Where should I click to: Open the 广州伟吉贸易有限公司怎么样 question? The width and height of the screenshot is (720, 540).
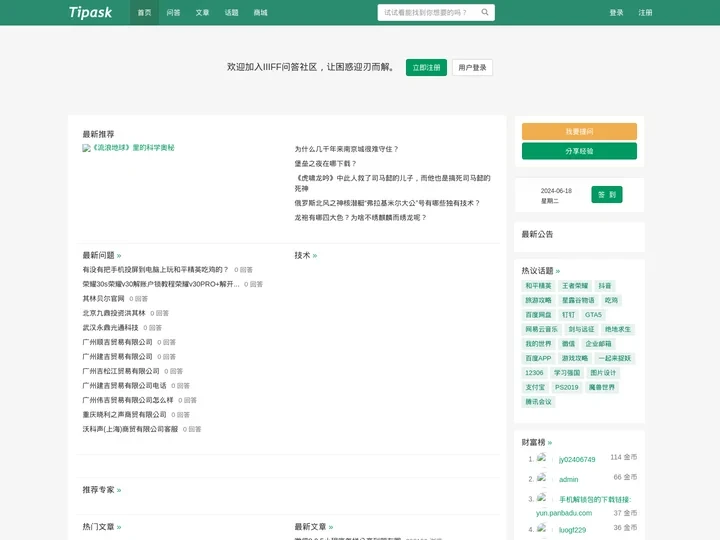click(128, 400)
